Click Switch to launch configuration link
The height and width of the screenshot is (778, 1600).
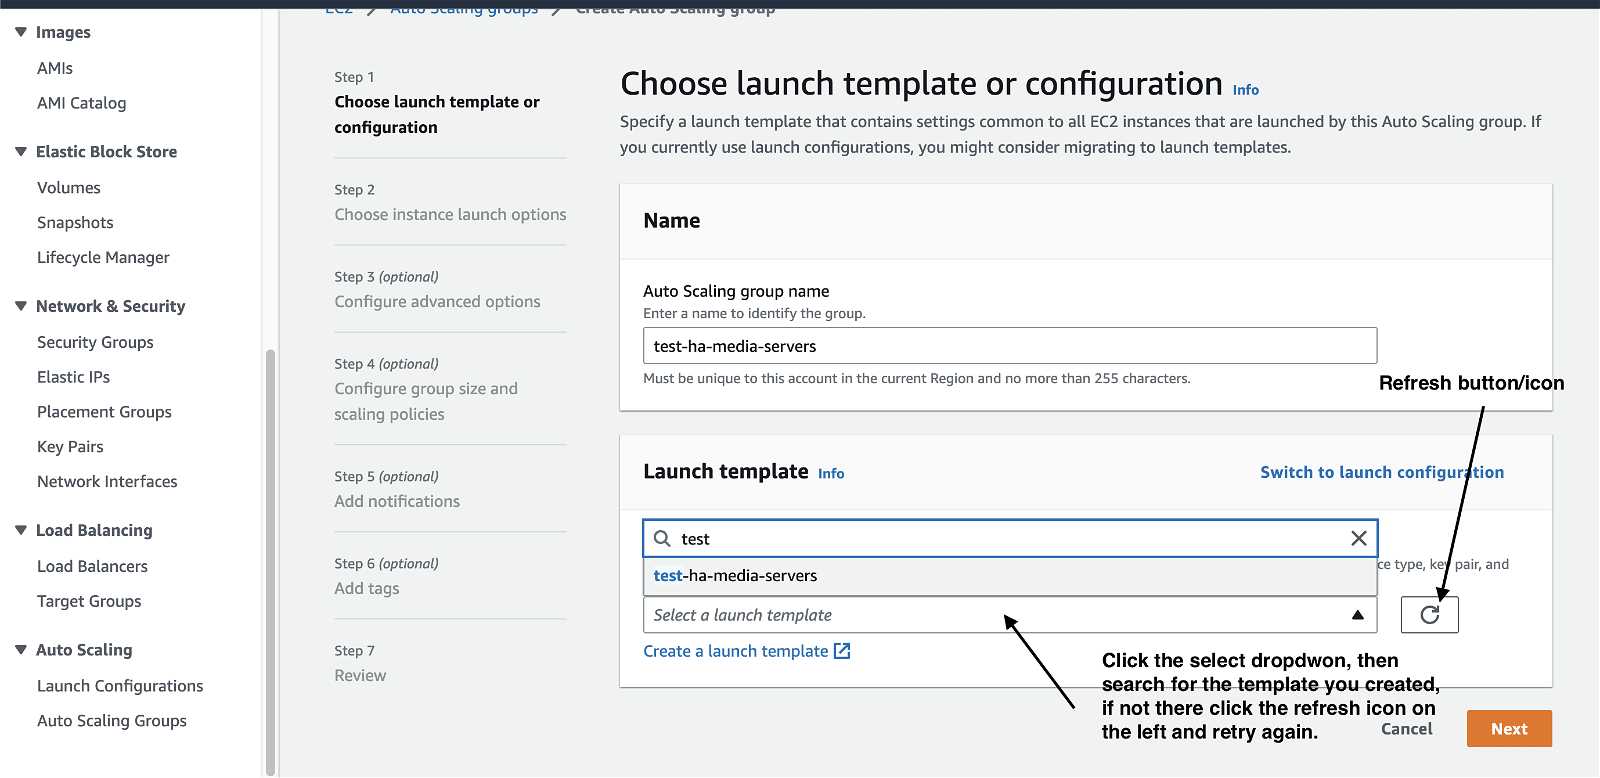point(1381,472)
